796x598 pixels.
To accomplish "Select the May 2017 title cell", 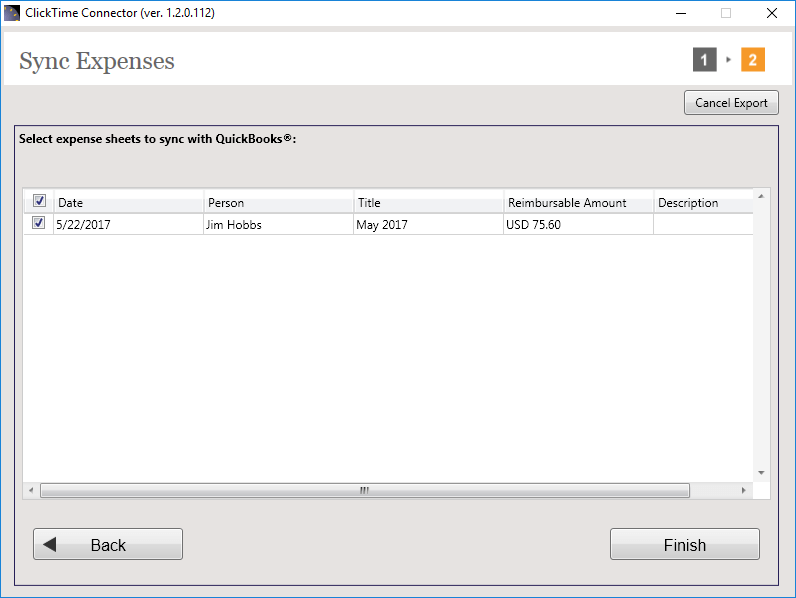I will [428, 224].
